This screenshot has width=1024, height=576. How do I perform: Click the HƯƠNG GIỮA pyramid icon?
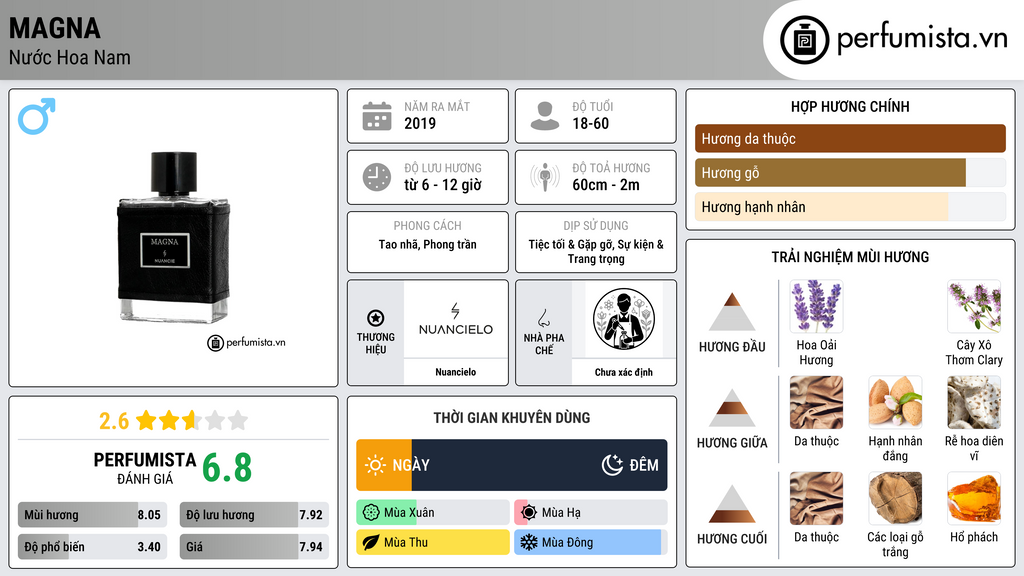tap(732, 408)
